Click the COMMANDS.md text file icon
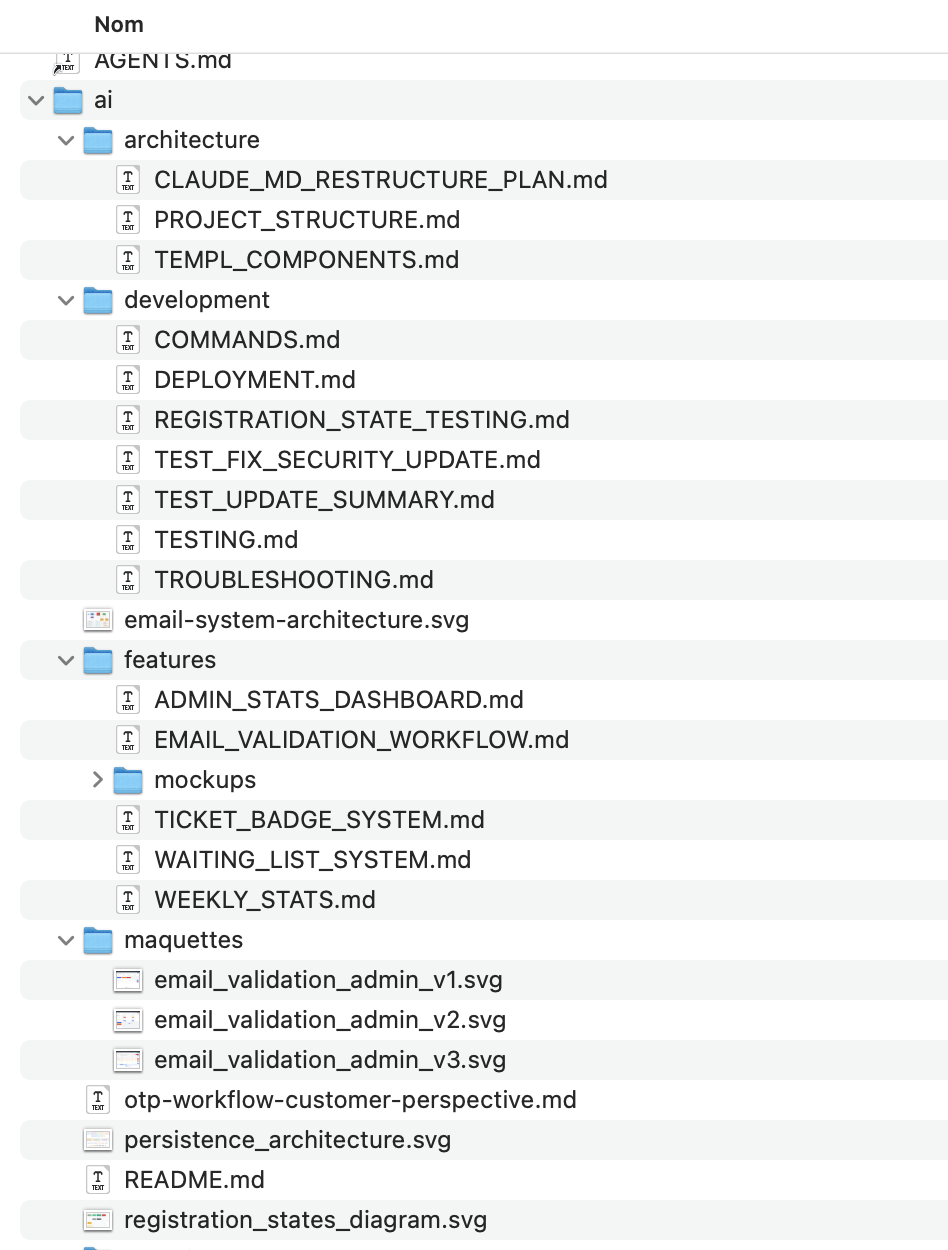The height and width of the screenshot is (1250, 948). point(128,340)
